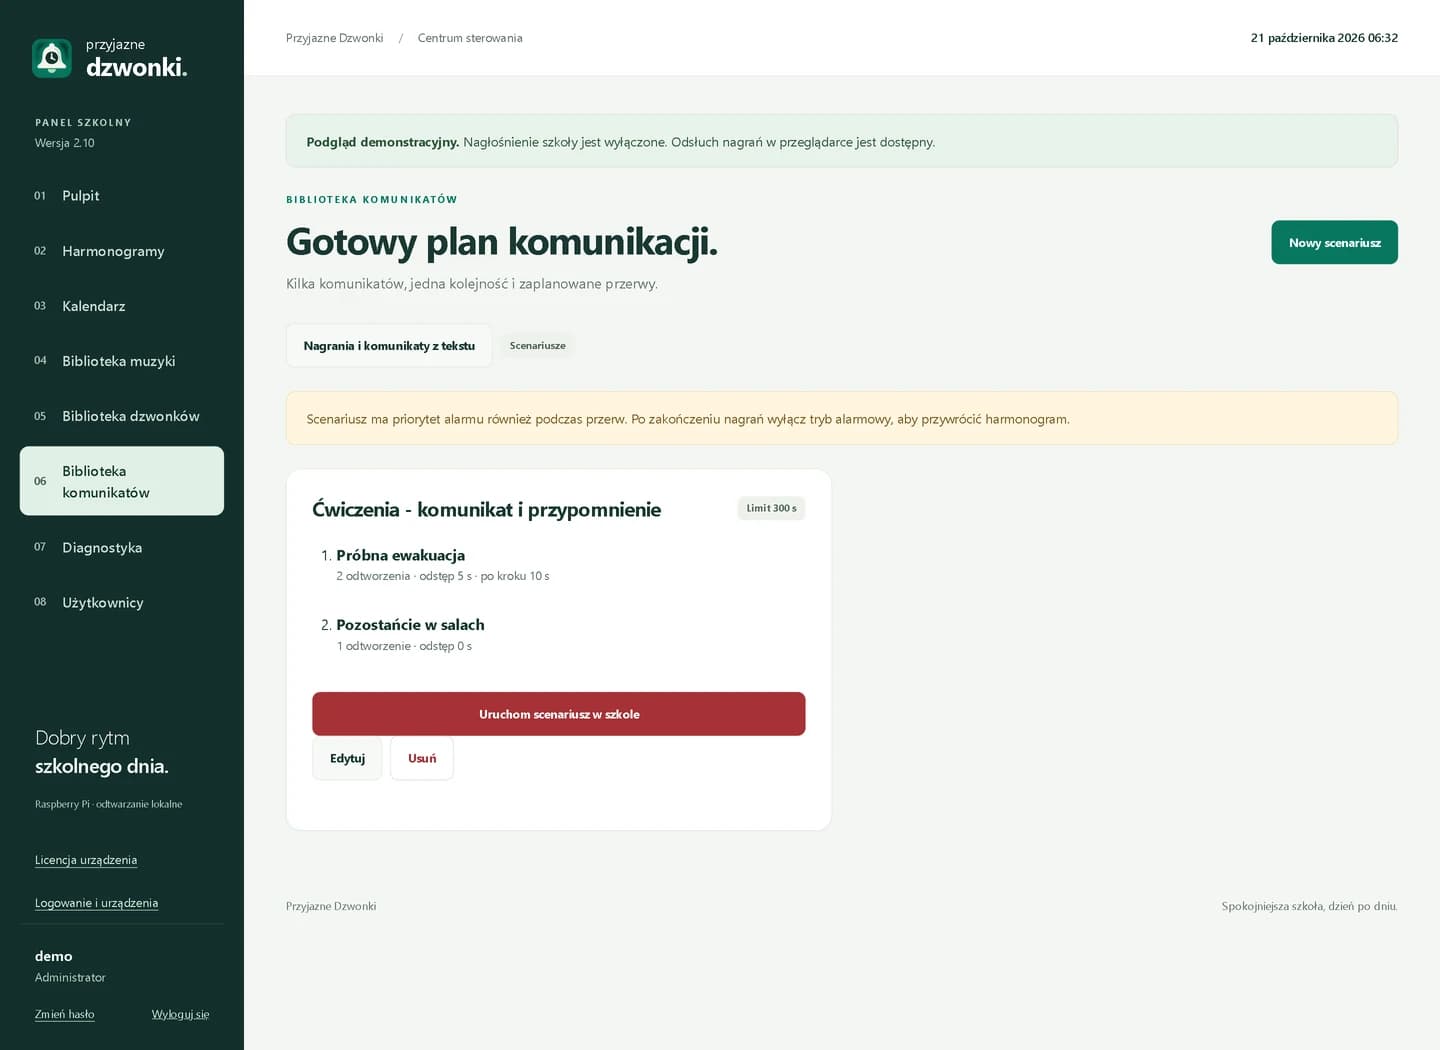The image size is (1440, 1050).
Task: Open Diagnostyka in sidebar
Action: pos(122,547)
